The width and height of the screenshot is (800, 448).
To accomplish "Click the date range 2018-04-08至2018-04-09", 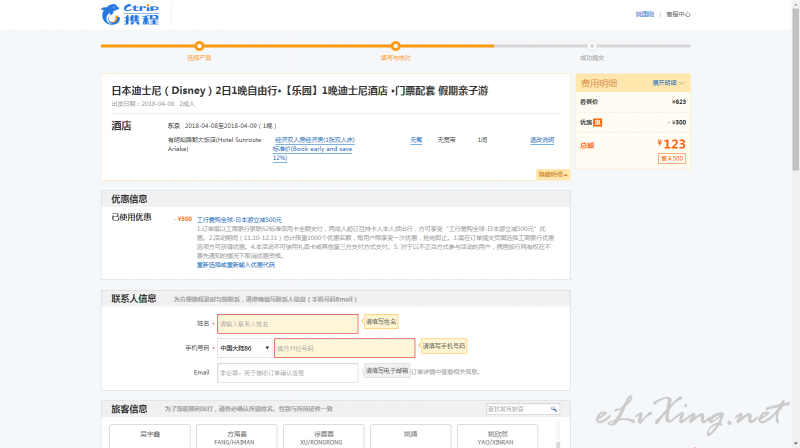I will point(221,126).
